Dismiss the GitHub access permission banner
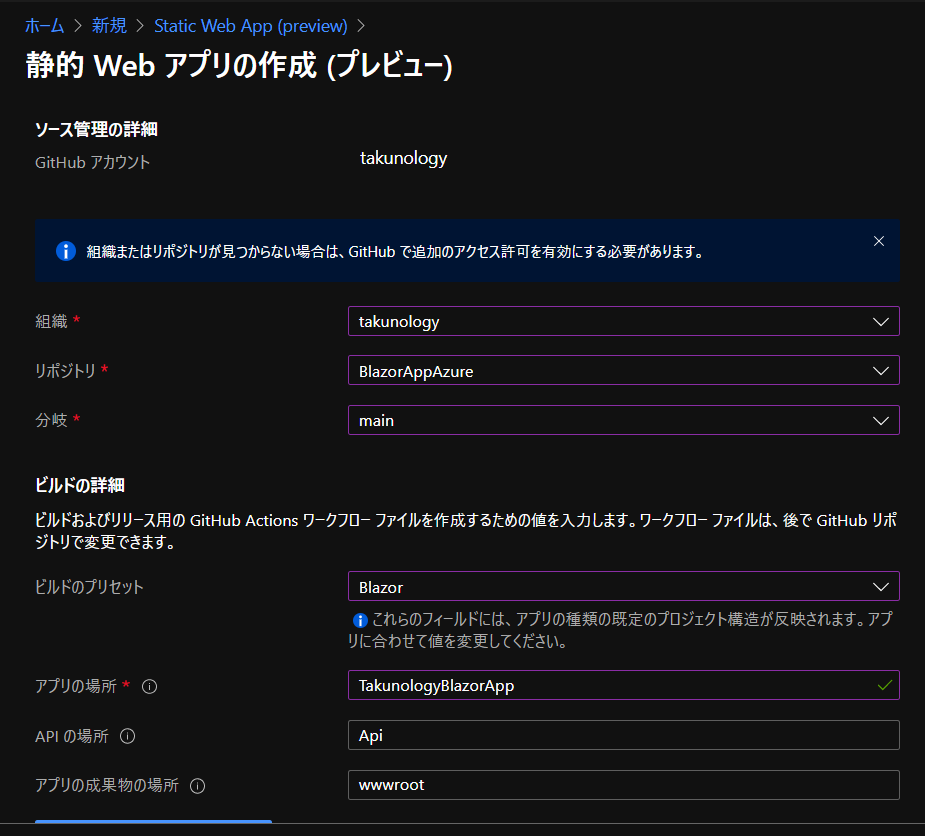Screen dimensions: 925x836 878,240
